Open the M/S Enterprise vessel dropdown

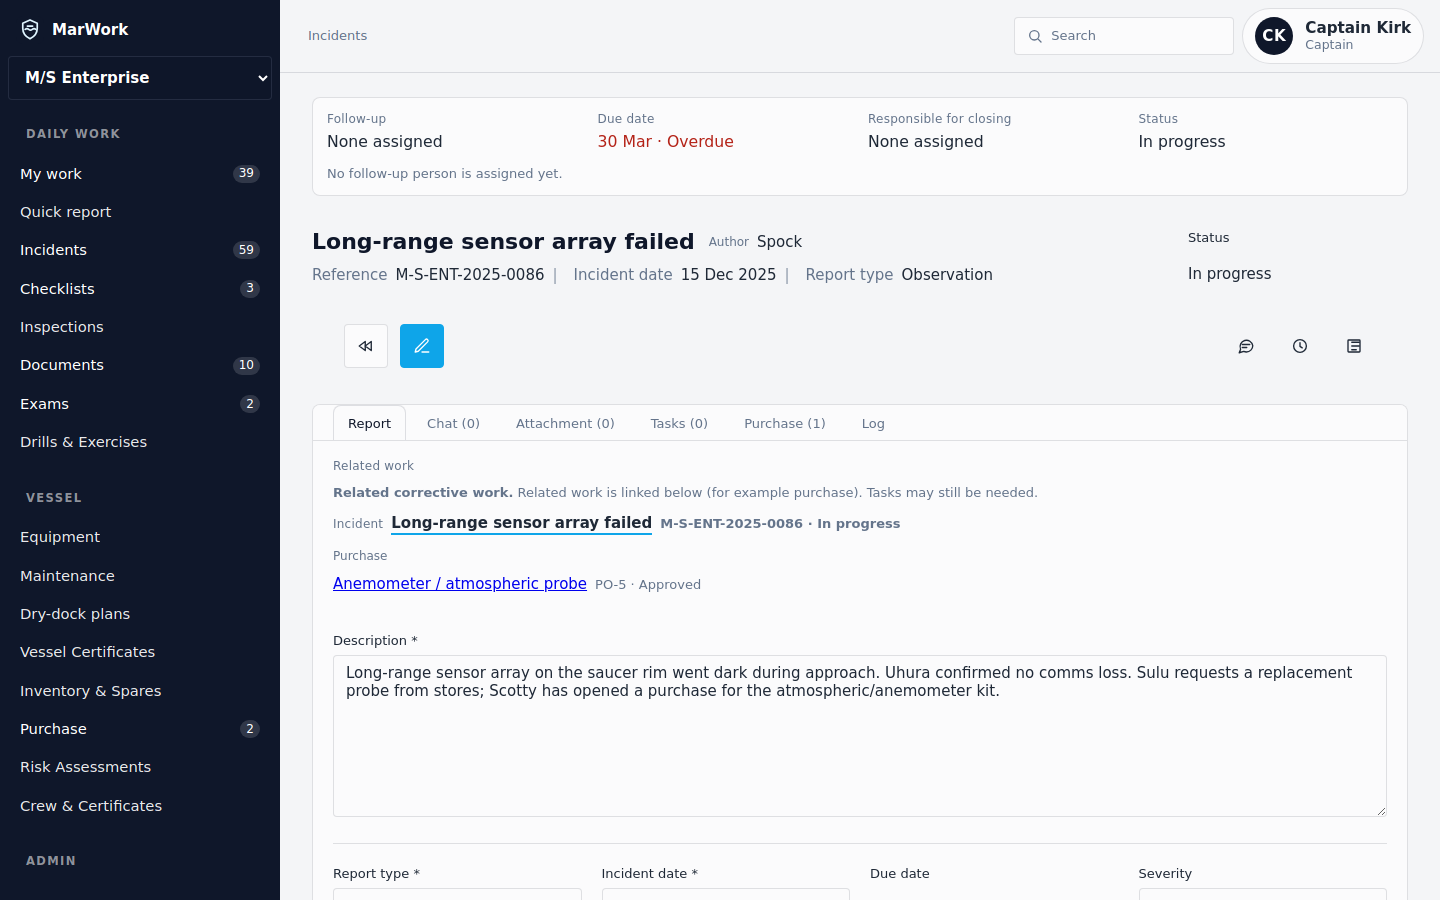point(140,78)
